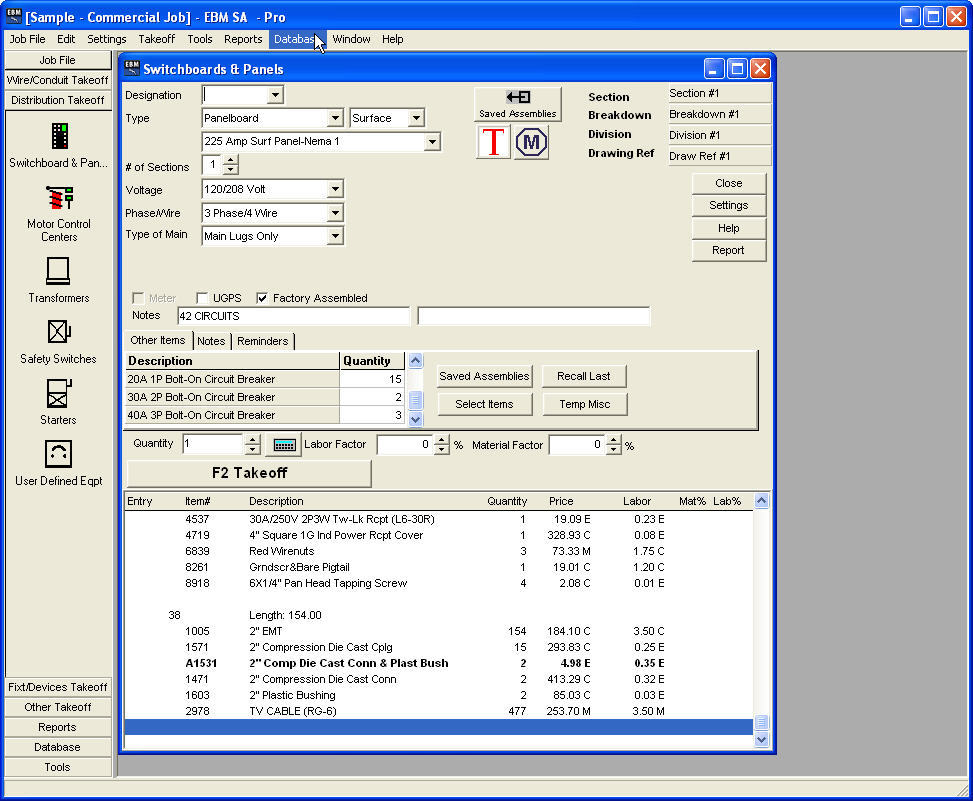This screenshot has width=973, height=801.
Task: Click the Recall Last button
Action: [584, 376]
